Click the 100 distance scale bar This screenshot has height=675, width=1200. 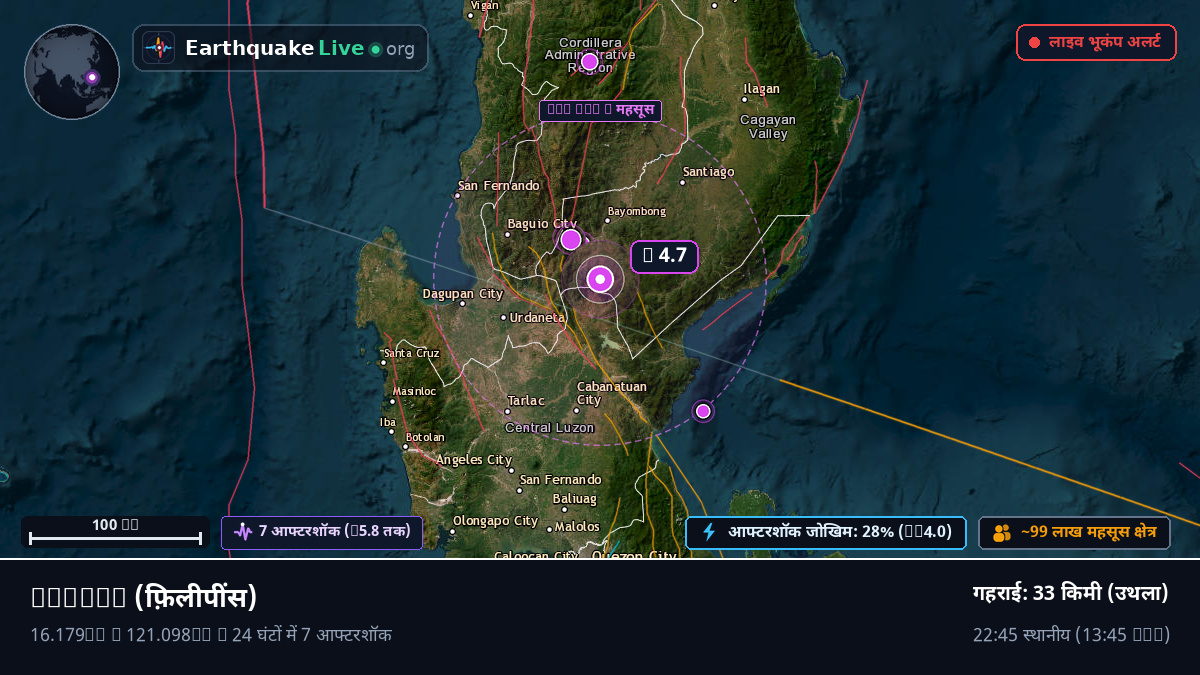tap(116, 532)
